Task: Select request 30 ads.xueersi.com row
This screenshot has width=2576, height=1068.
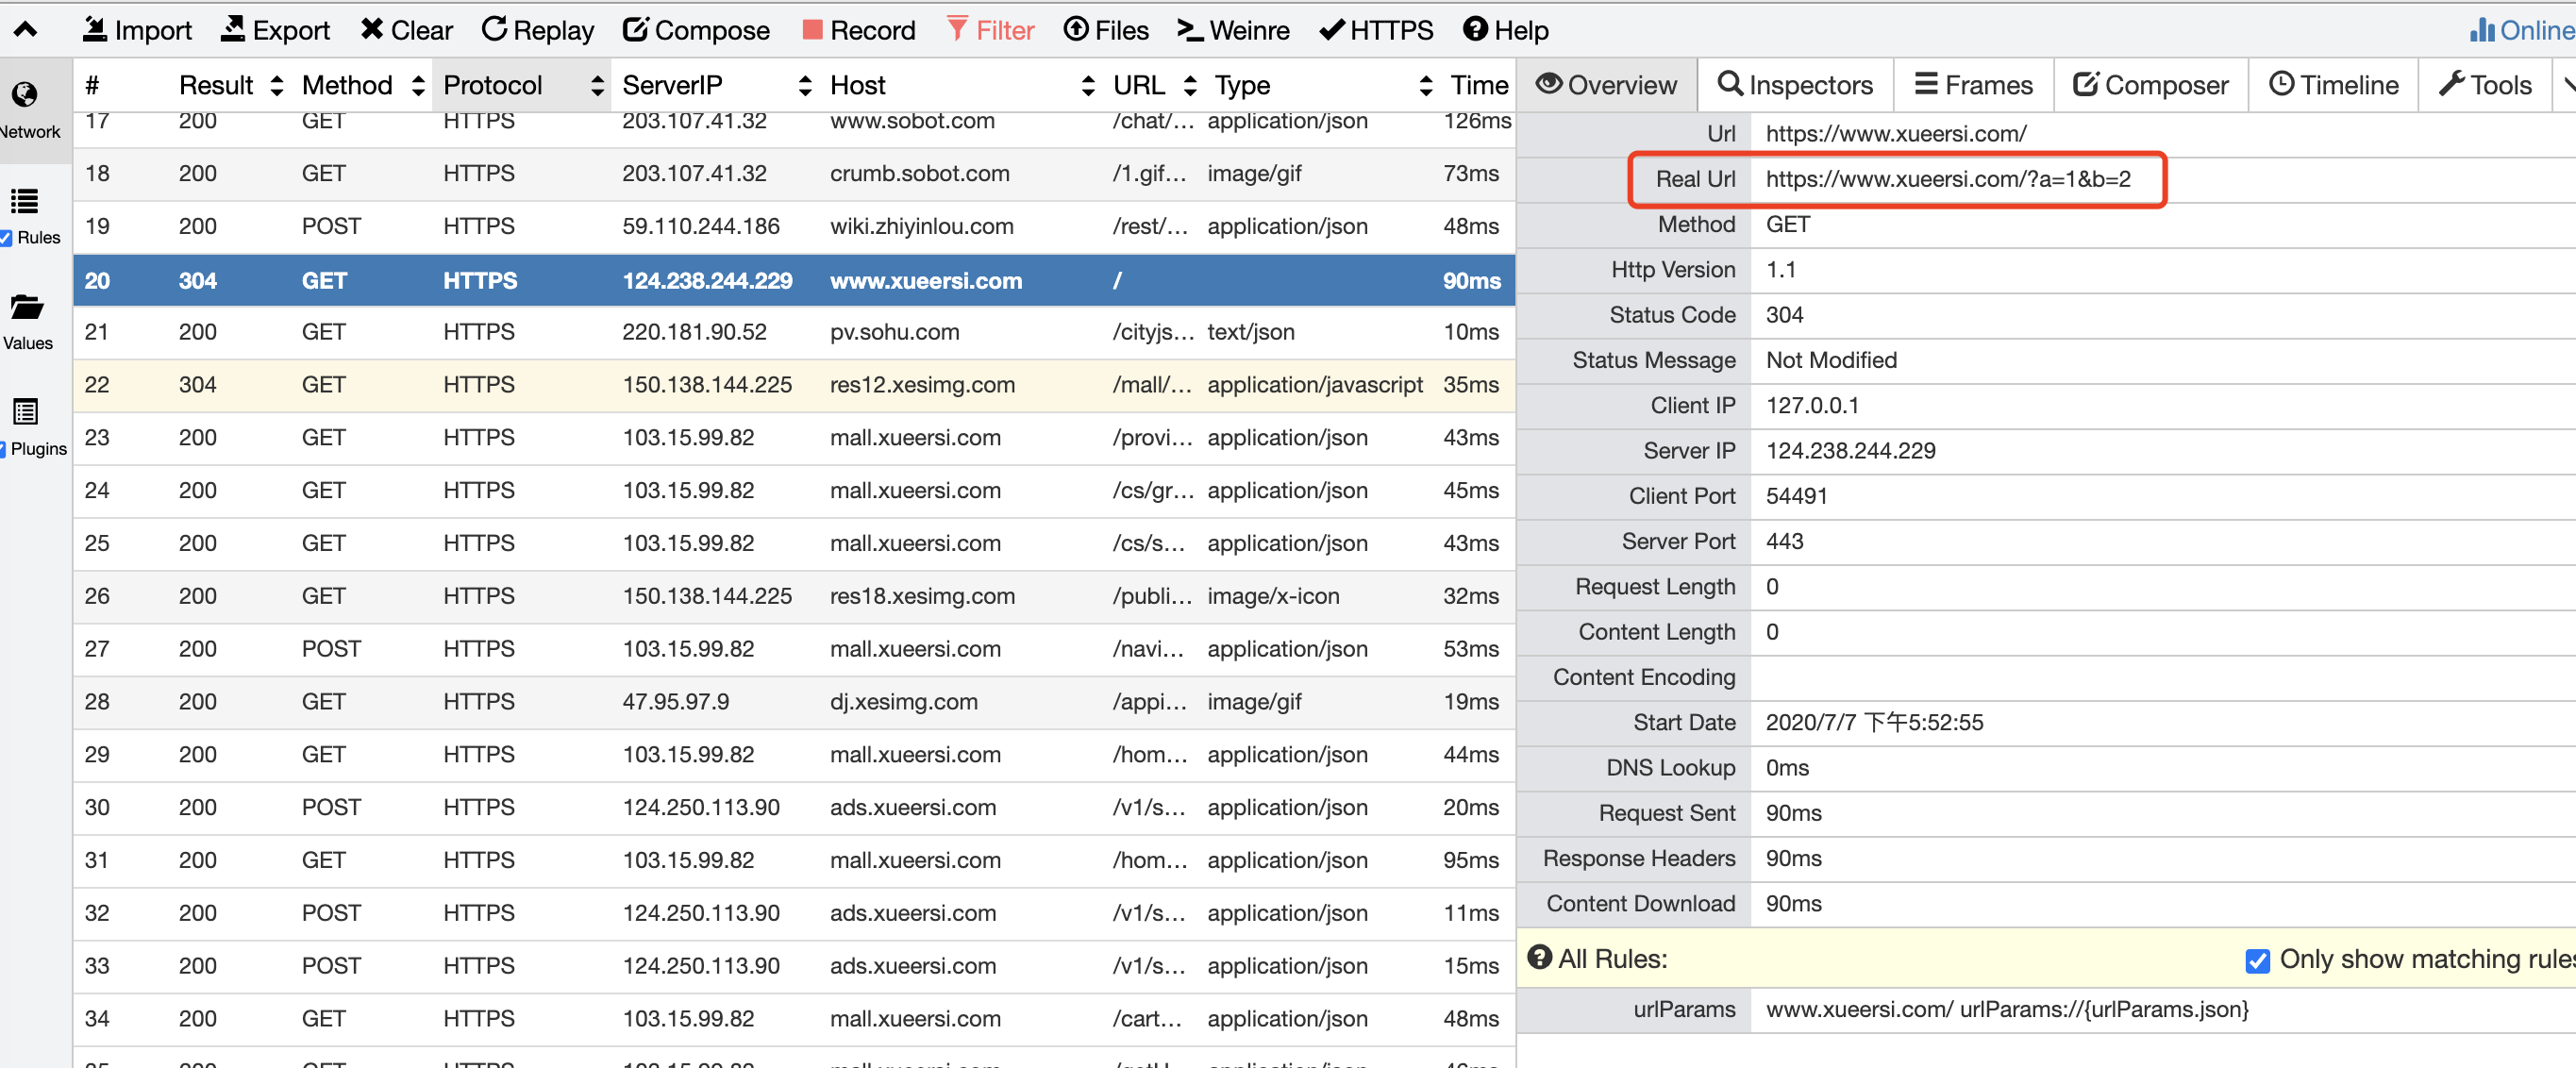Action: pyautogui.click(x=794, y=808)
